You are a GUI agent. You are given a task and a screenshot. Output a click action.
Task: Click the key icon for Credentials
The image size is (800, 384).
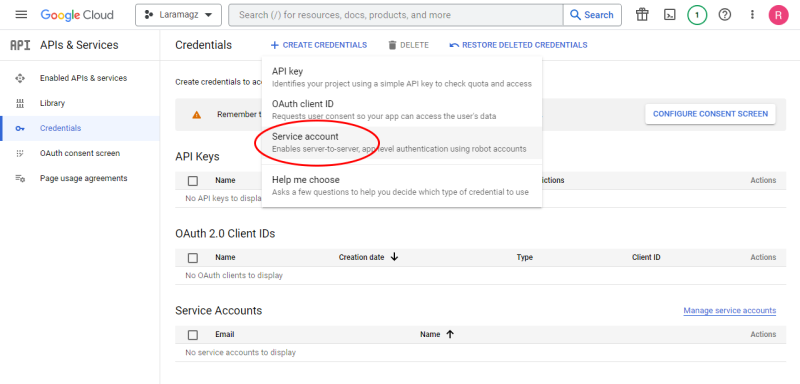click(x=20, y=129)
